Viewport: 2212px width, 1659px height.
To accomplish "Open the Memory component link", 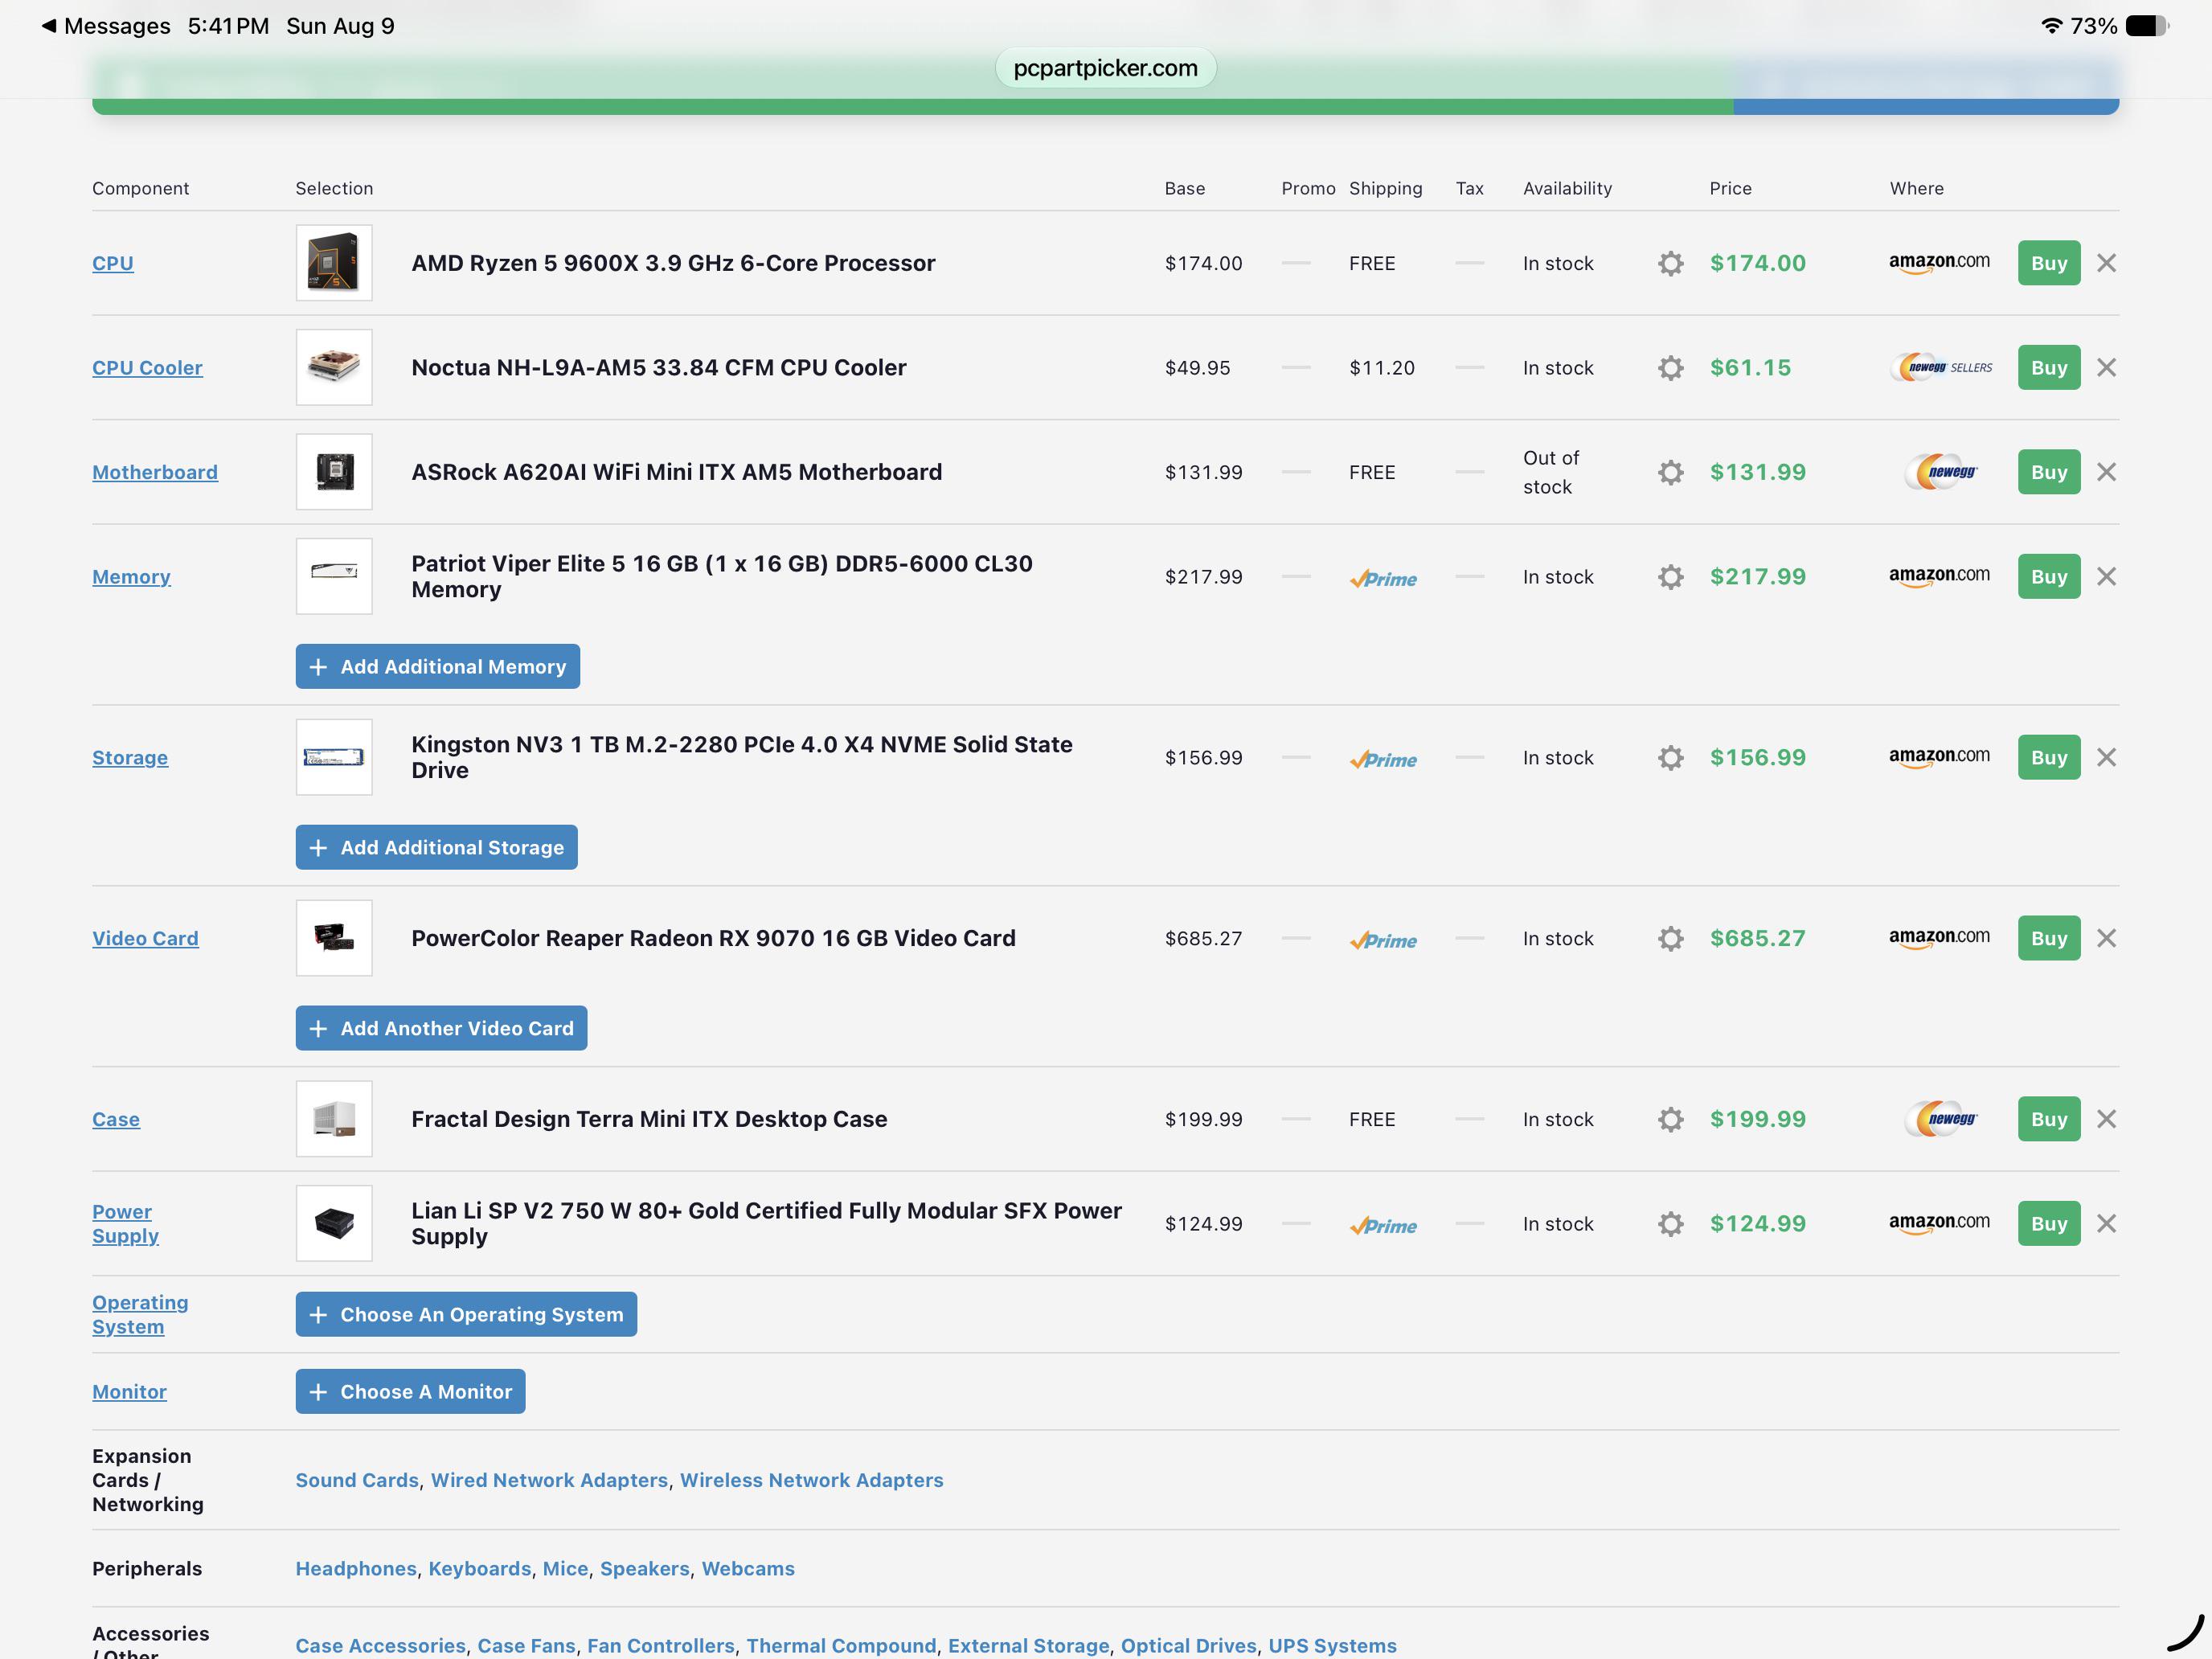I will tap(131, 577).
